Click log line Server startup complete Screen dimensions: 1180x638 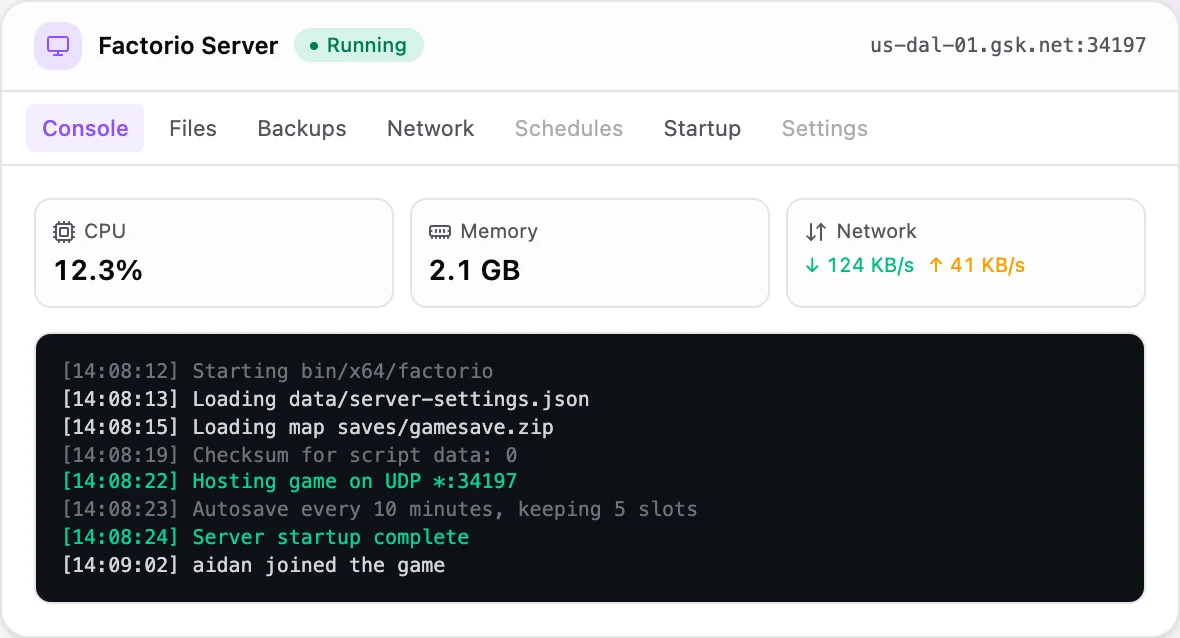click(266, 536)
